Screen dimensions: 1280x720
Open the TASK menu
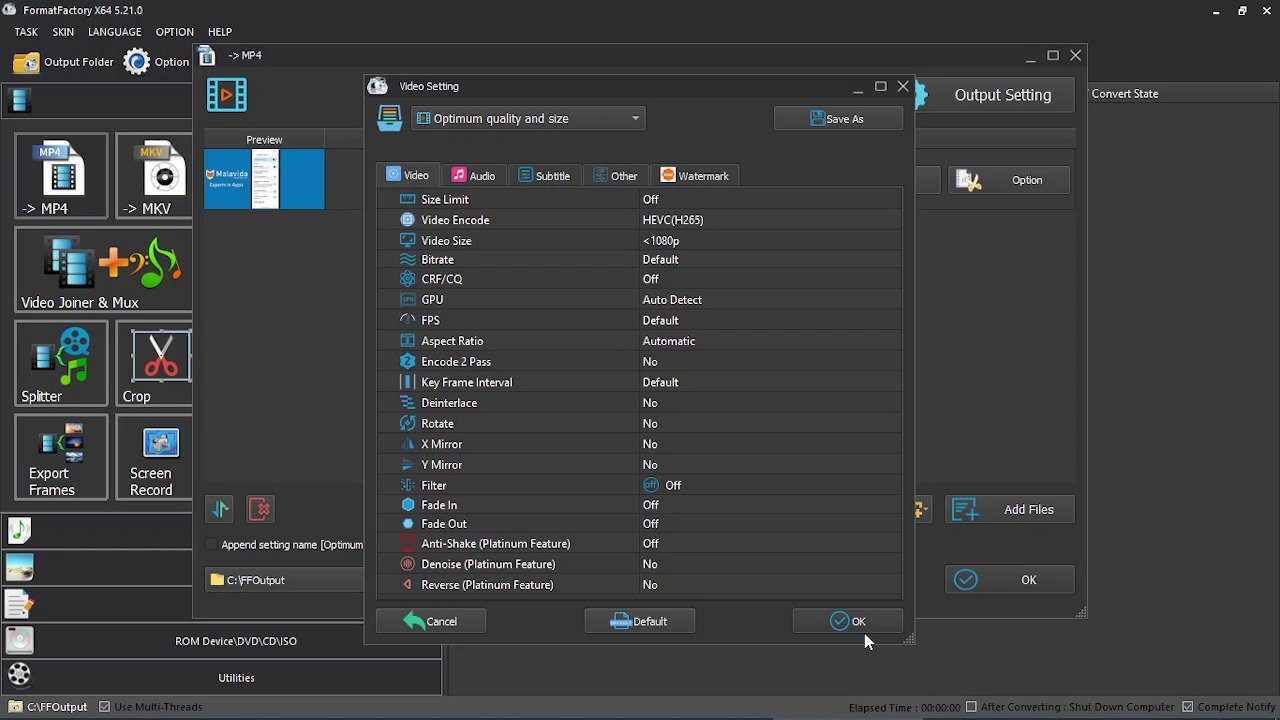click(26, 32)
